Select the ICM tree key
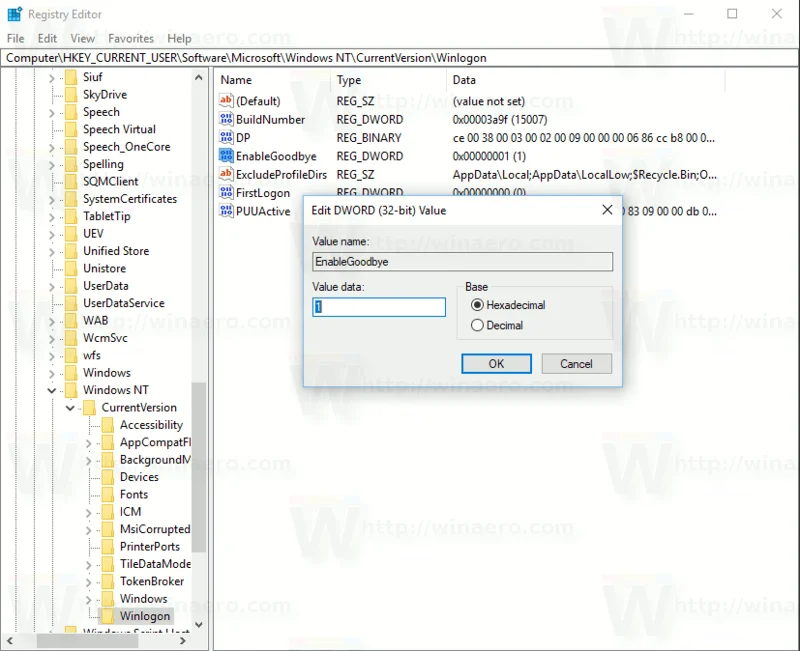The image size is (800, 651). pyautogui.click(x=130, y=511)
